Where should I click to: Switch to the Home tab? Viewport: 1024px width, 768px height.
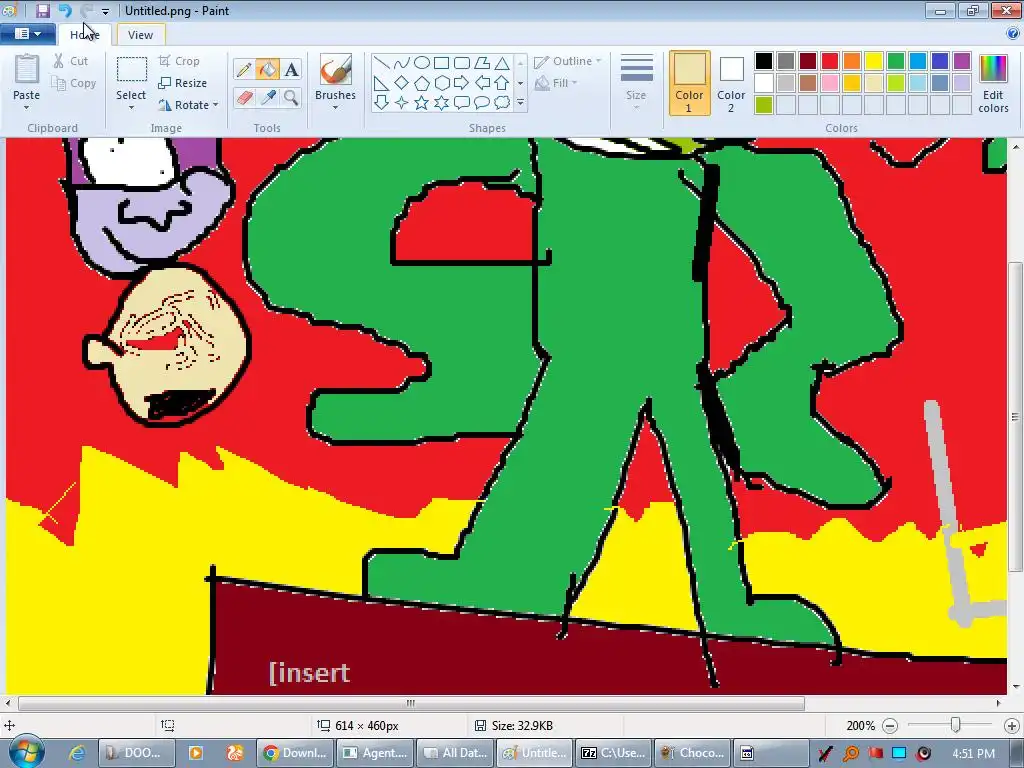coord(85,35)
